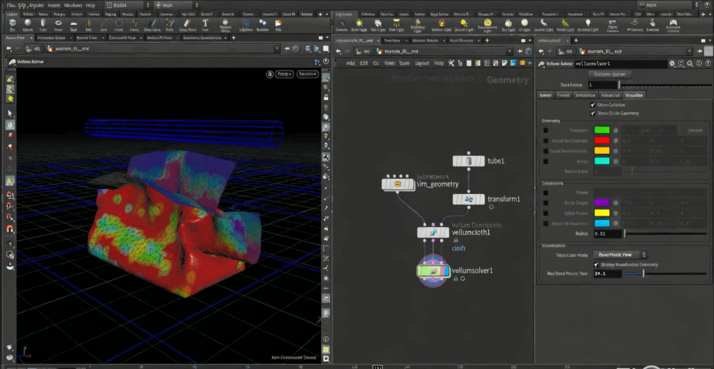Switch to the Advanced parameter tab
Image resolution: width=714 pixels, height=369 pixels.
point(610,95)
